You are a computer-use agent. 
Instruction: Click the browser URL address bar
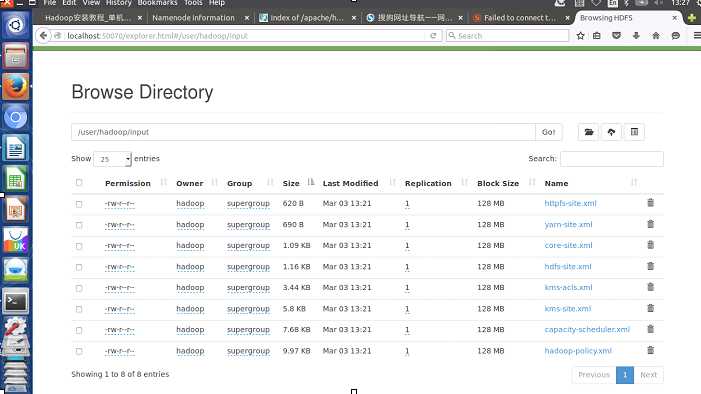[x=246, y=36]
